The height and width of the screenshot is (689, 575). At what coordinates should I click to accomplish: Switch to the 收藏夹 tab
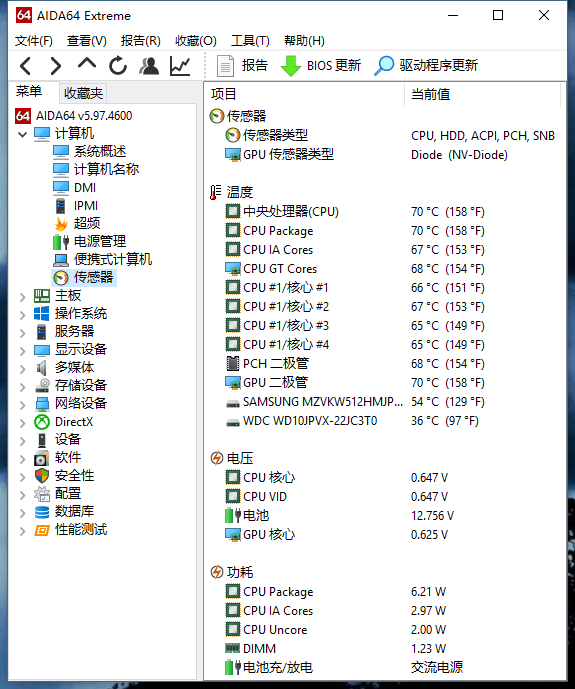83,93
